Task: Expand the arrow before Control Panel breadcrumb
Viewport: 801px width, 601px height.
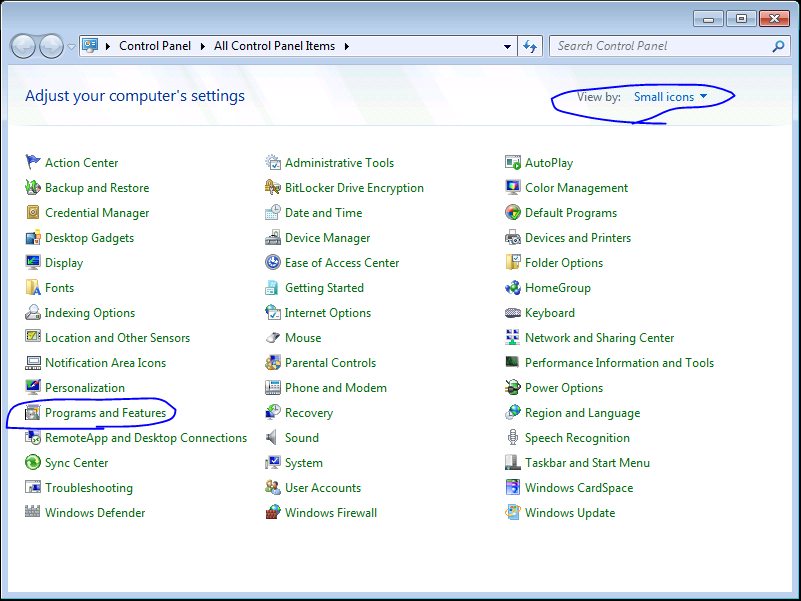Action: click(108, 47)
